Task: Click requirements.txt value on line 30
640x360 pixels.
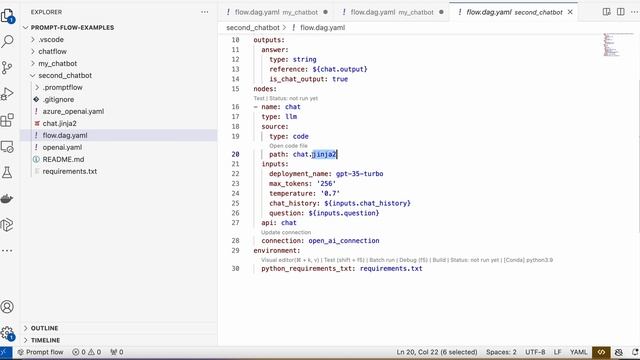Action: (391, 269)
